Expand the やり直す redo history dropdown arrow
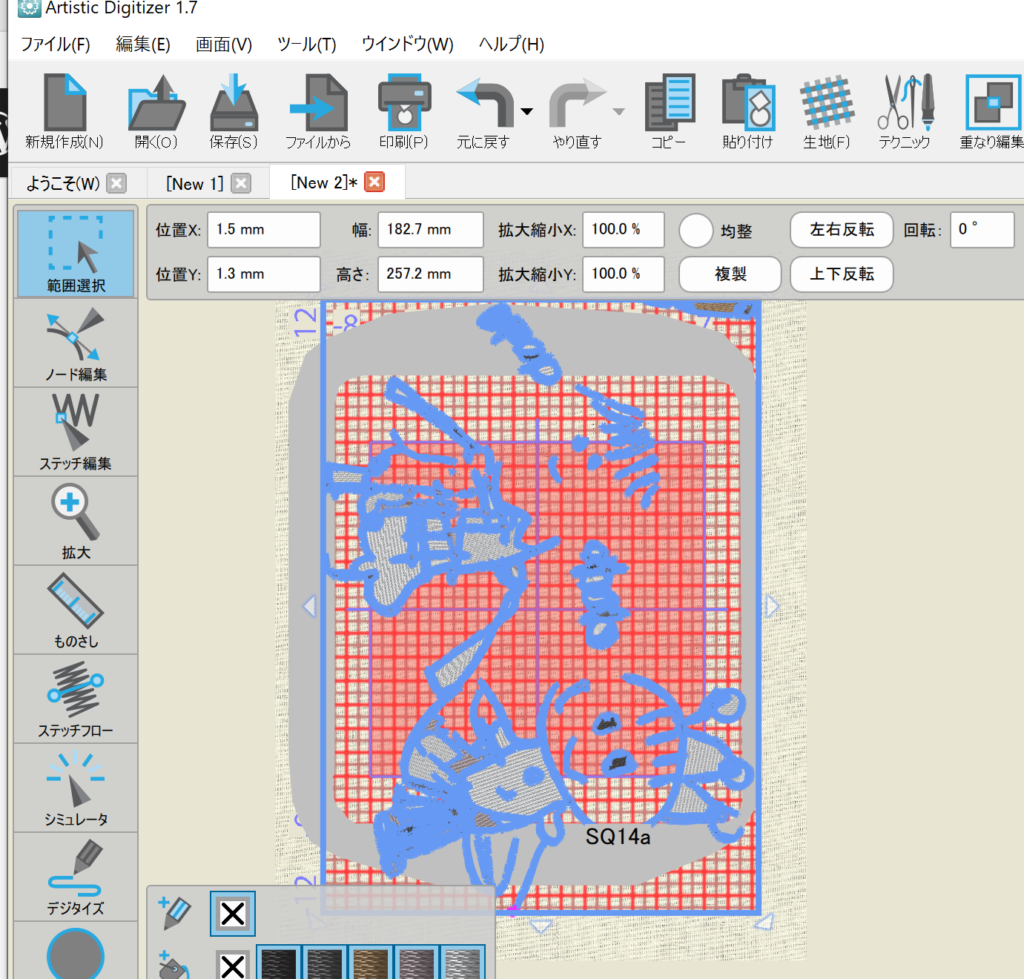 click(618, 110)
